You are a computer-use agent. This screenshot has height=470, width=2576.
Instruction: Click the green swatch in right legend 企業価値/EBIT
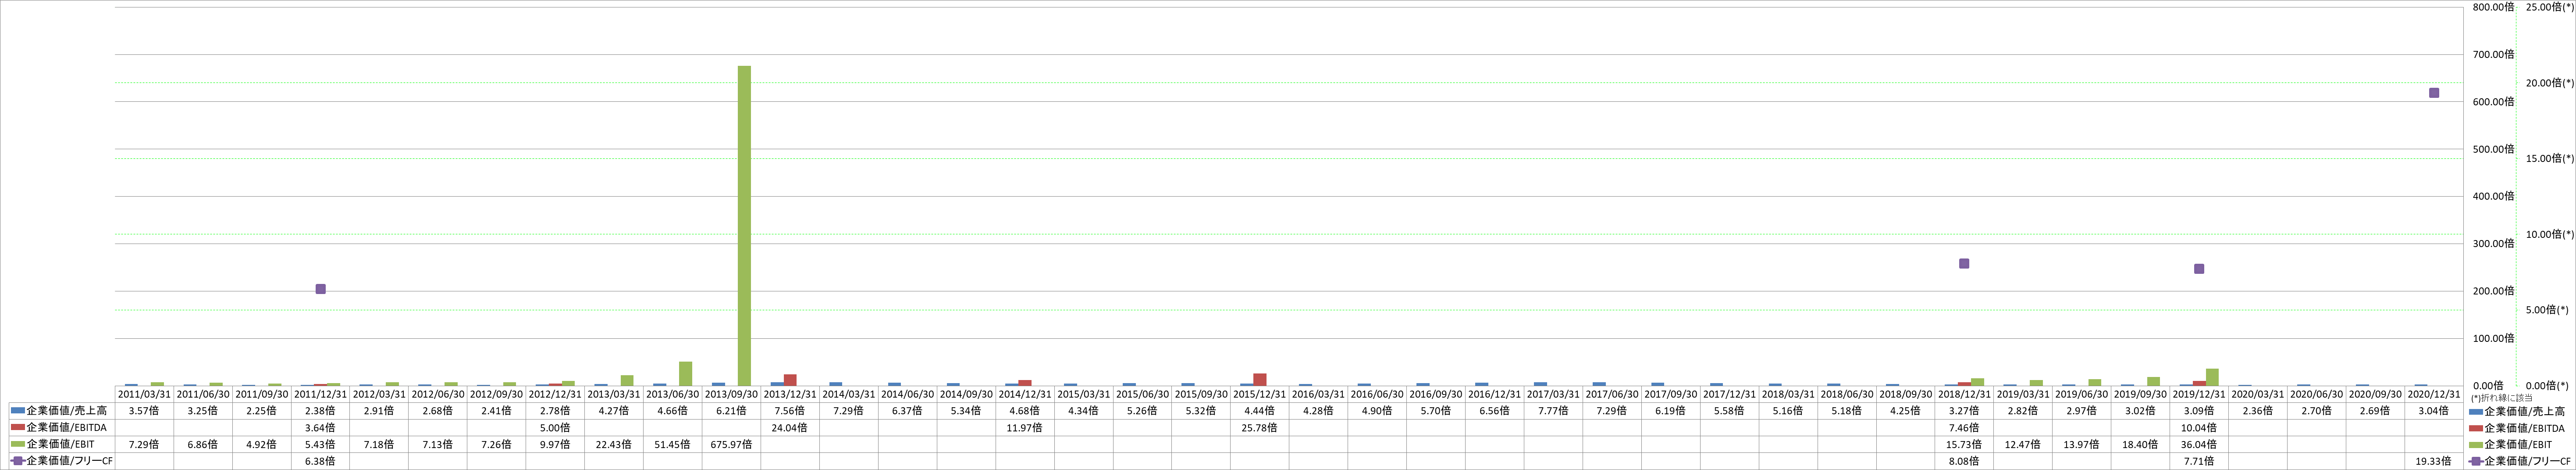2476,445
